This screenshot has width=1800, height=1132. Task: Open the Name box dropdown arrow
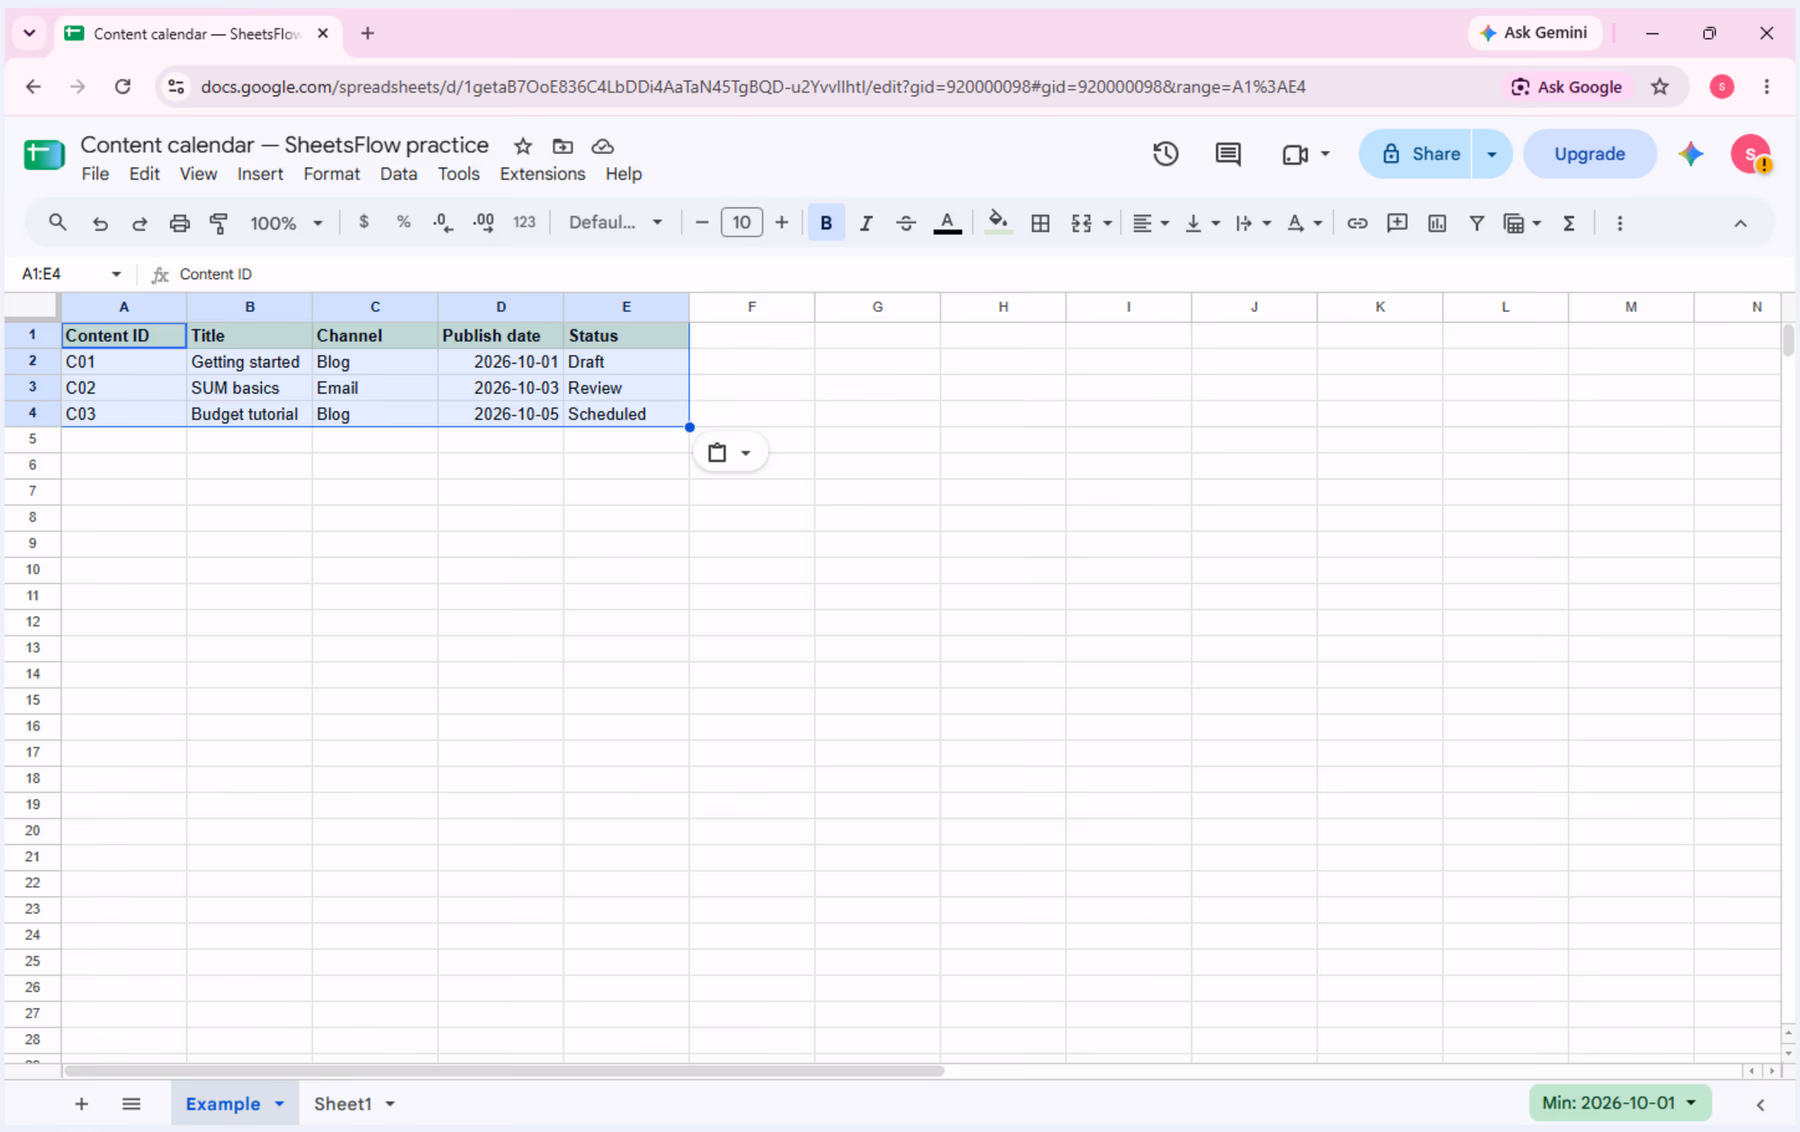pos(116,274)
